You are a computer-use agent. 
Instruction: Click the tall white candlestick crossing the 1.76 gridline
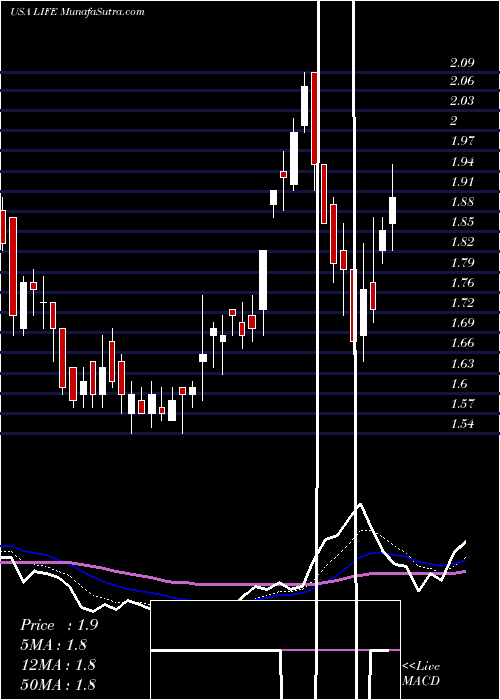pos(263,280)
